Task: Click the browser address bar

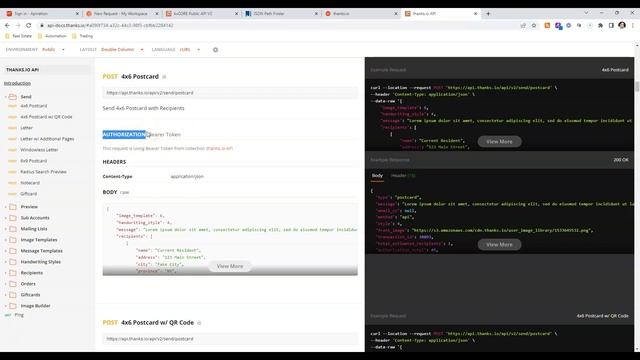Action: tap(278, 25)
